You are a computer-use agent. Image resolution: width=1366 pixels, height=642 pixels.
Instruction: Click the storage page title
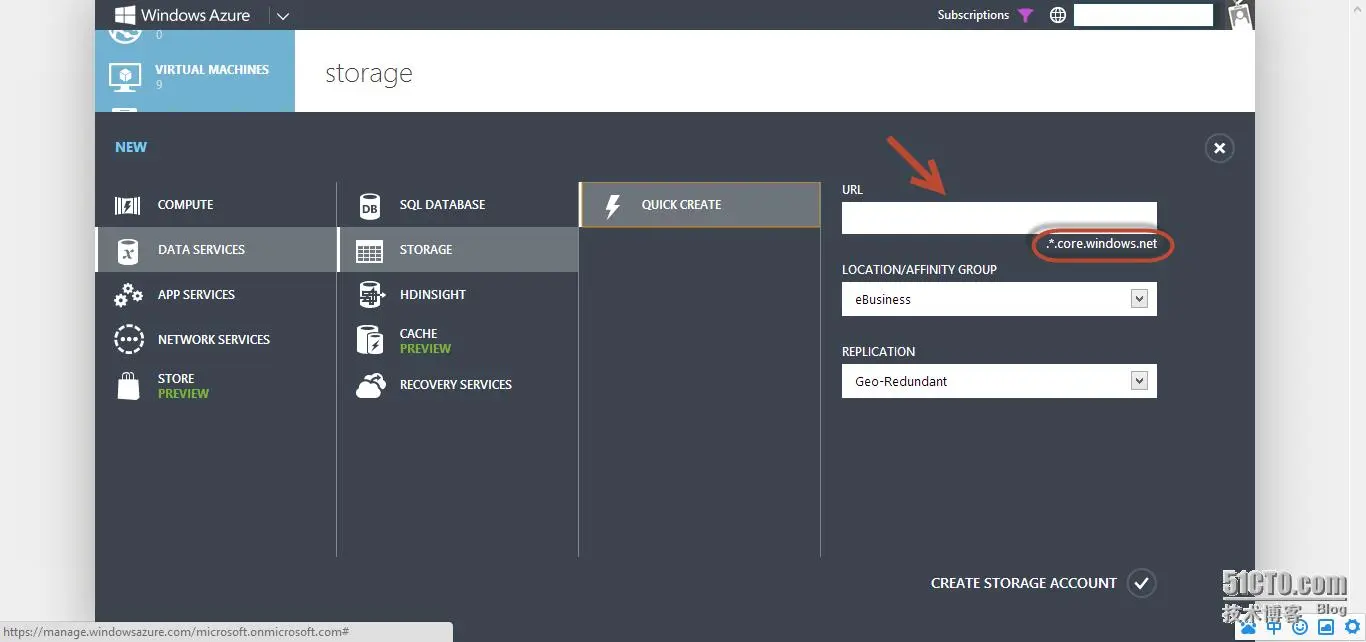click(369, 74)
